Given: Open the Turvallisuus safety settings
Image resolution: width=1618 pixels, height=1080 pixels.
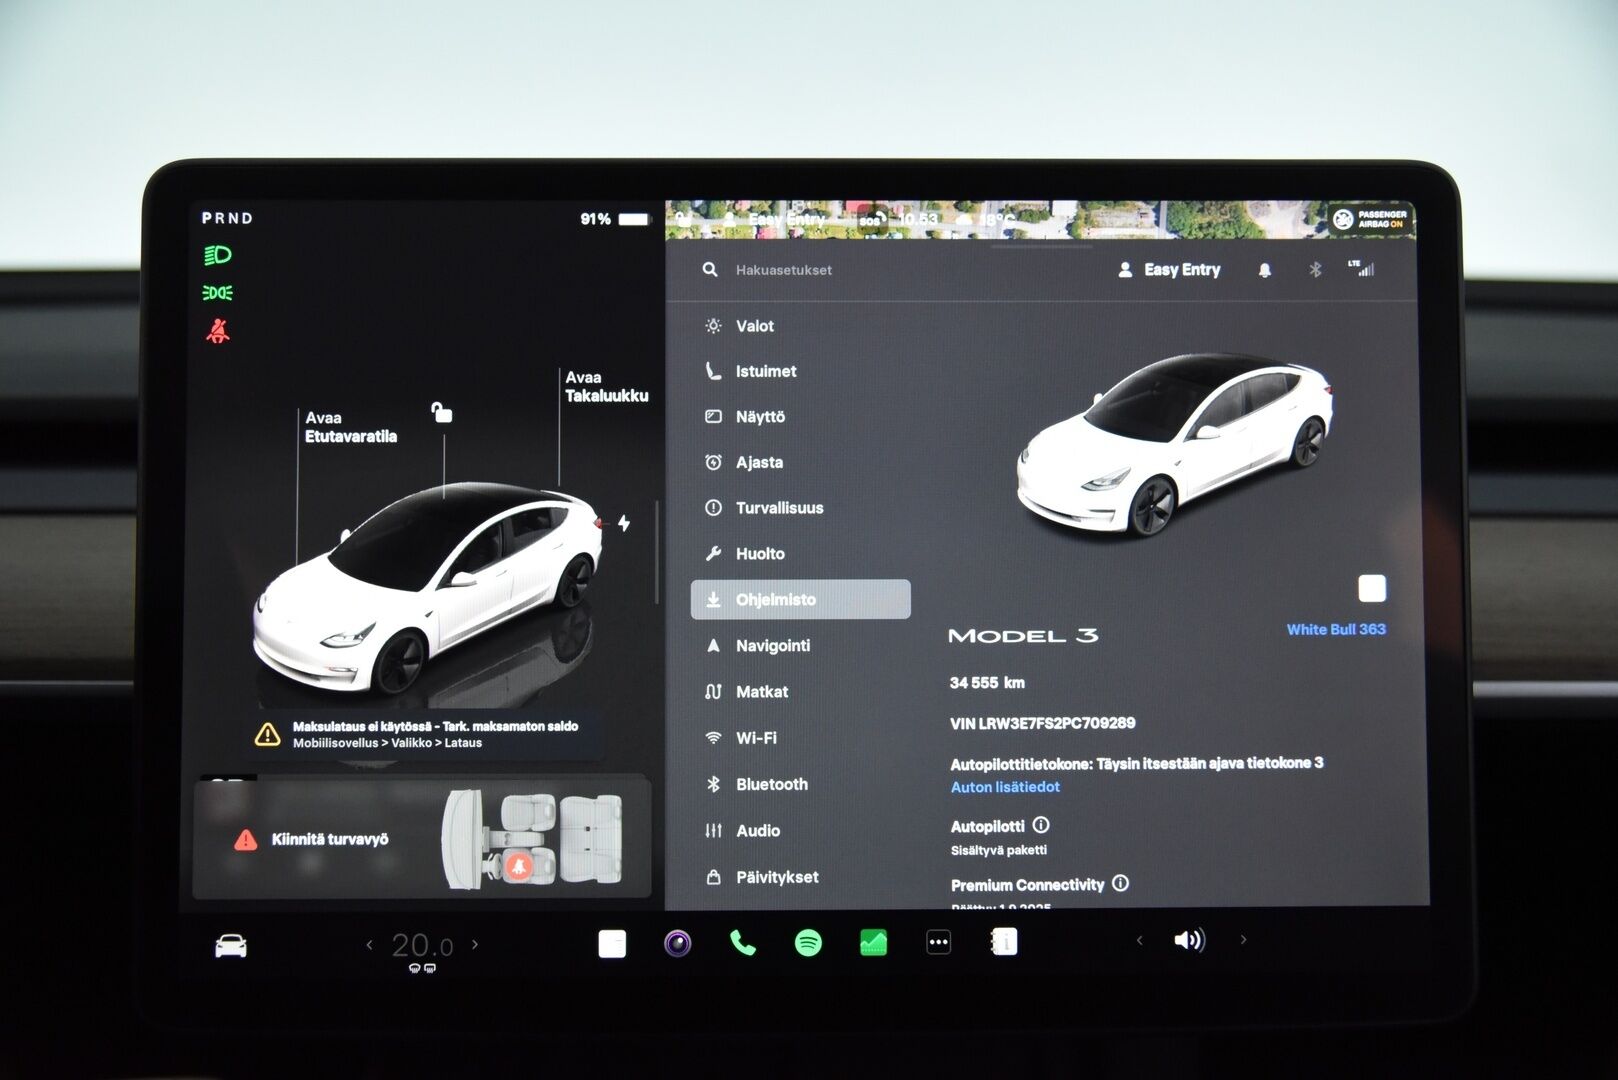Looking at the screenshot, I should (x=764, y=508).
